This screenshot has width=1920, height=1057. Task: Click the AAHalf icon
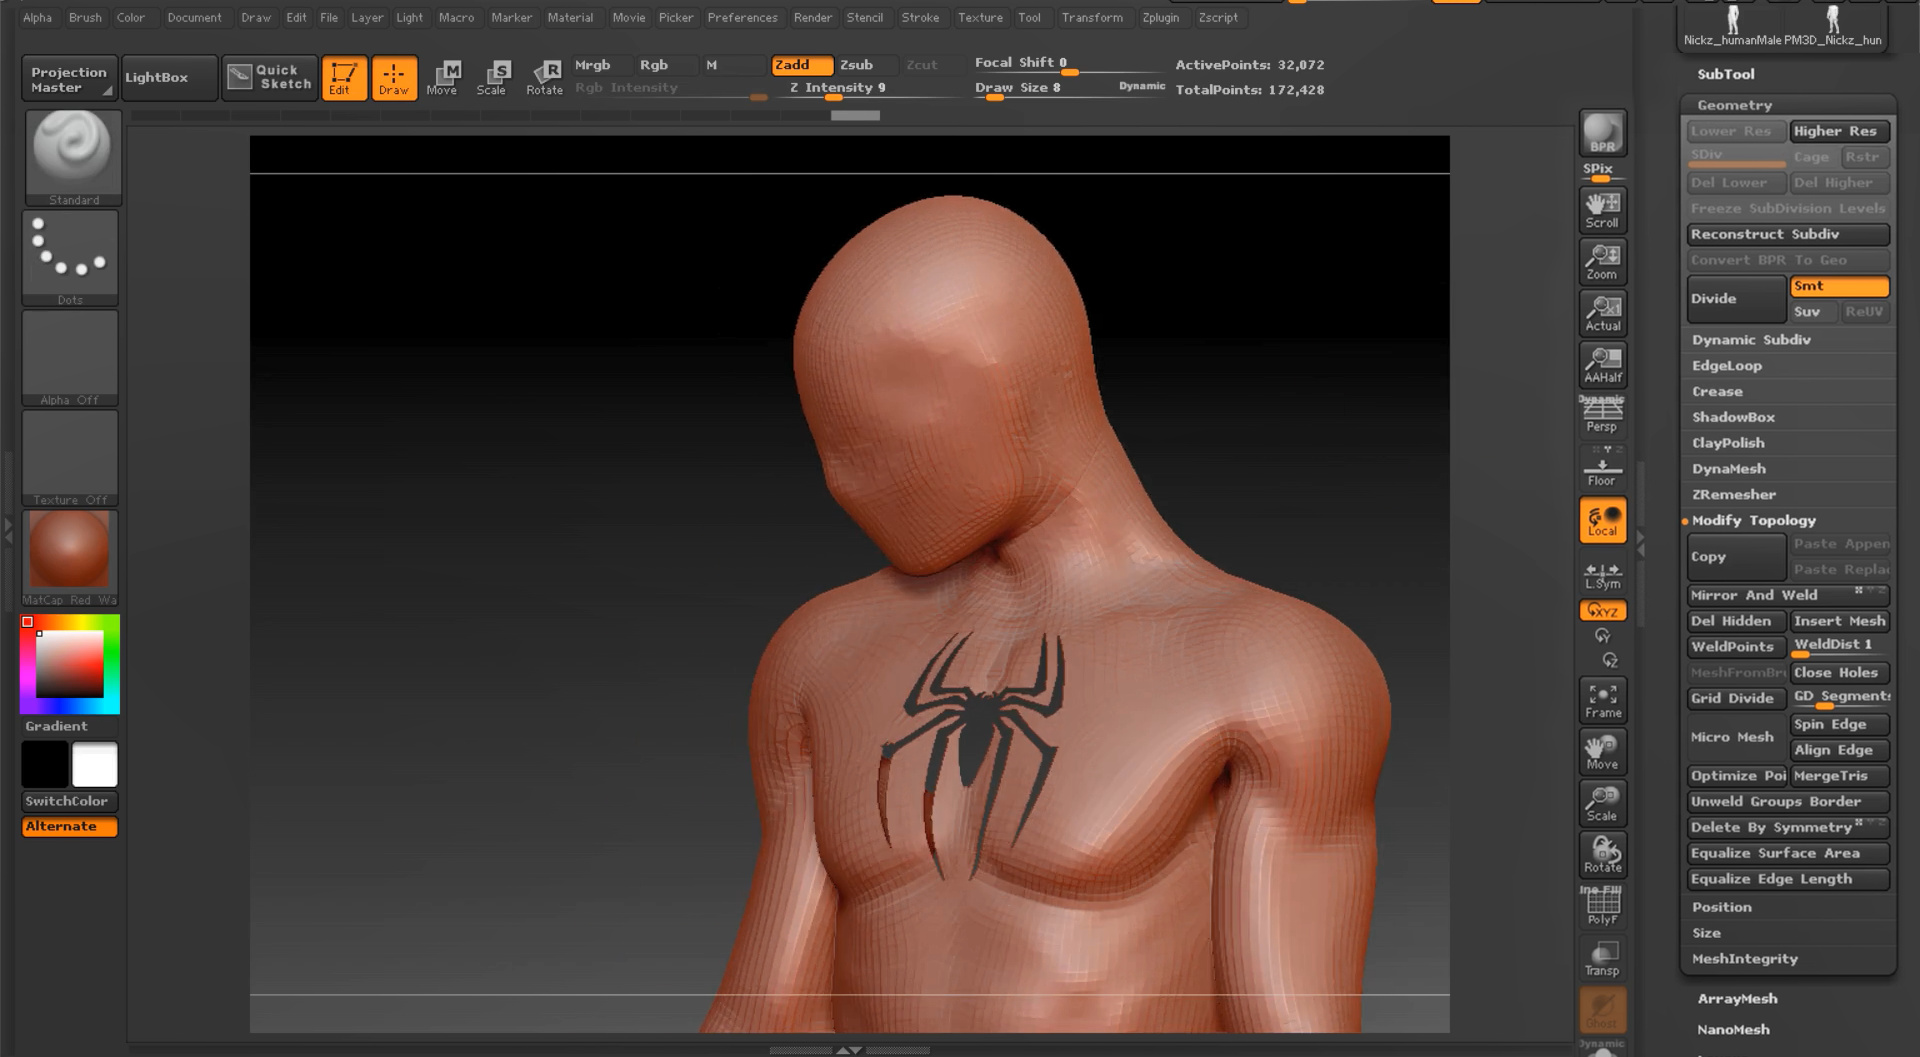[x=1602, y=365]
